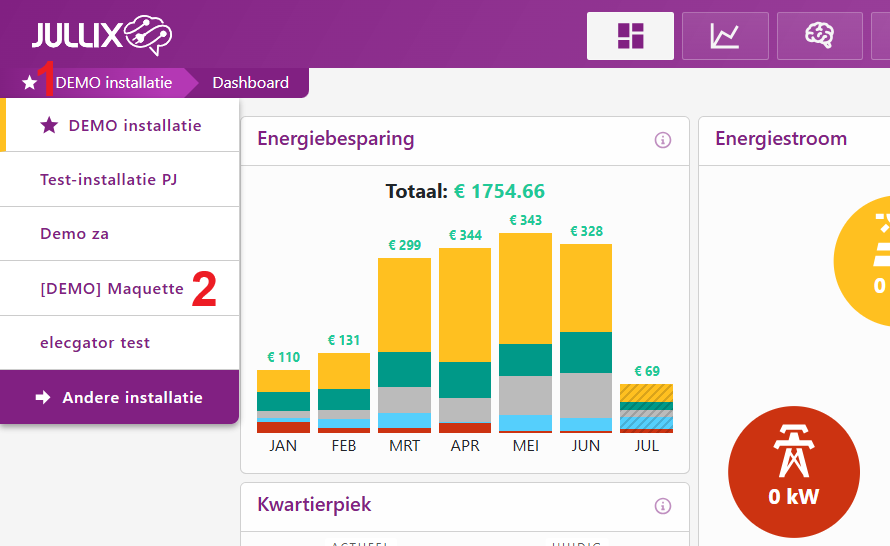The height and width of the screenshot is (546, 890).
Task: Choose elecgator test installation
Action: click(95, 343)
